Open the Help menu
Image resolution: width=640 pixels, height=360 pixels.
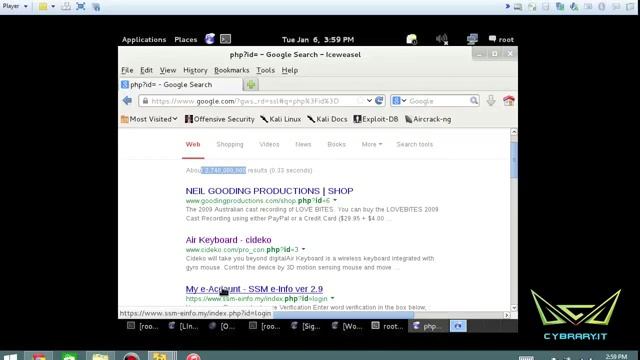(x=289, y=70)
